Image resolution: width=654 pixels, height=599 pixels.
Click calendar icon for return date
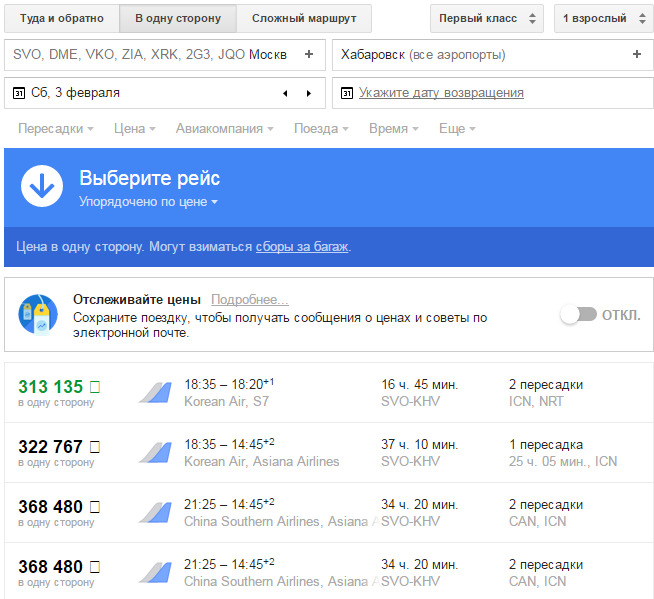pos(347,93)
